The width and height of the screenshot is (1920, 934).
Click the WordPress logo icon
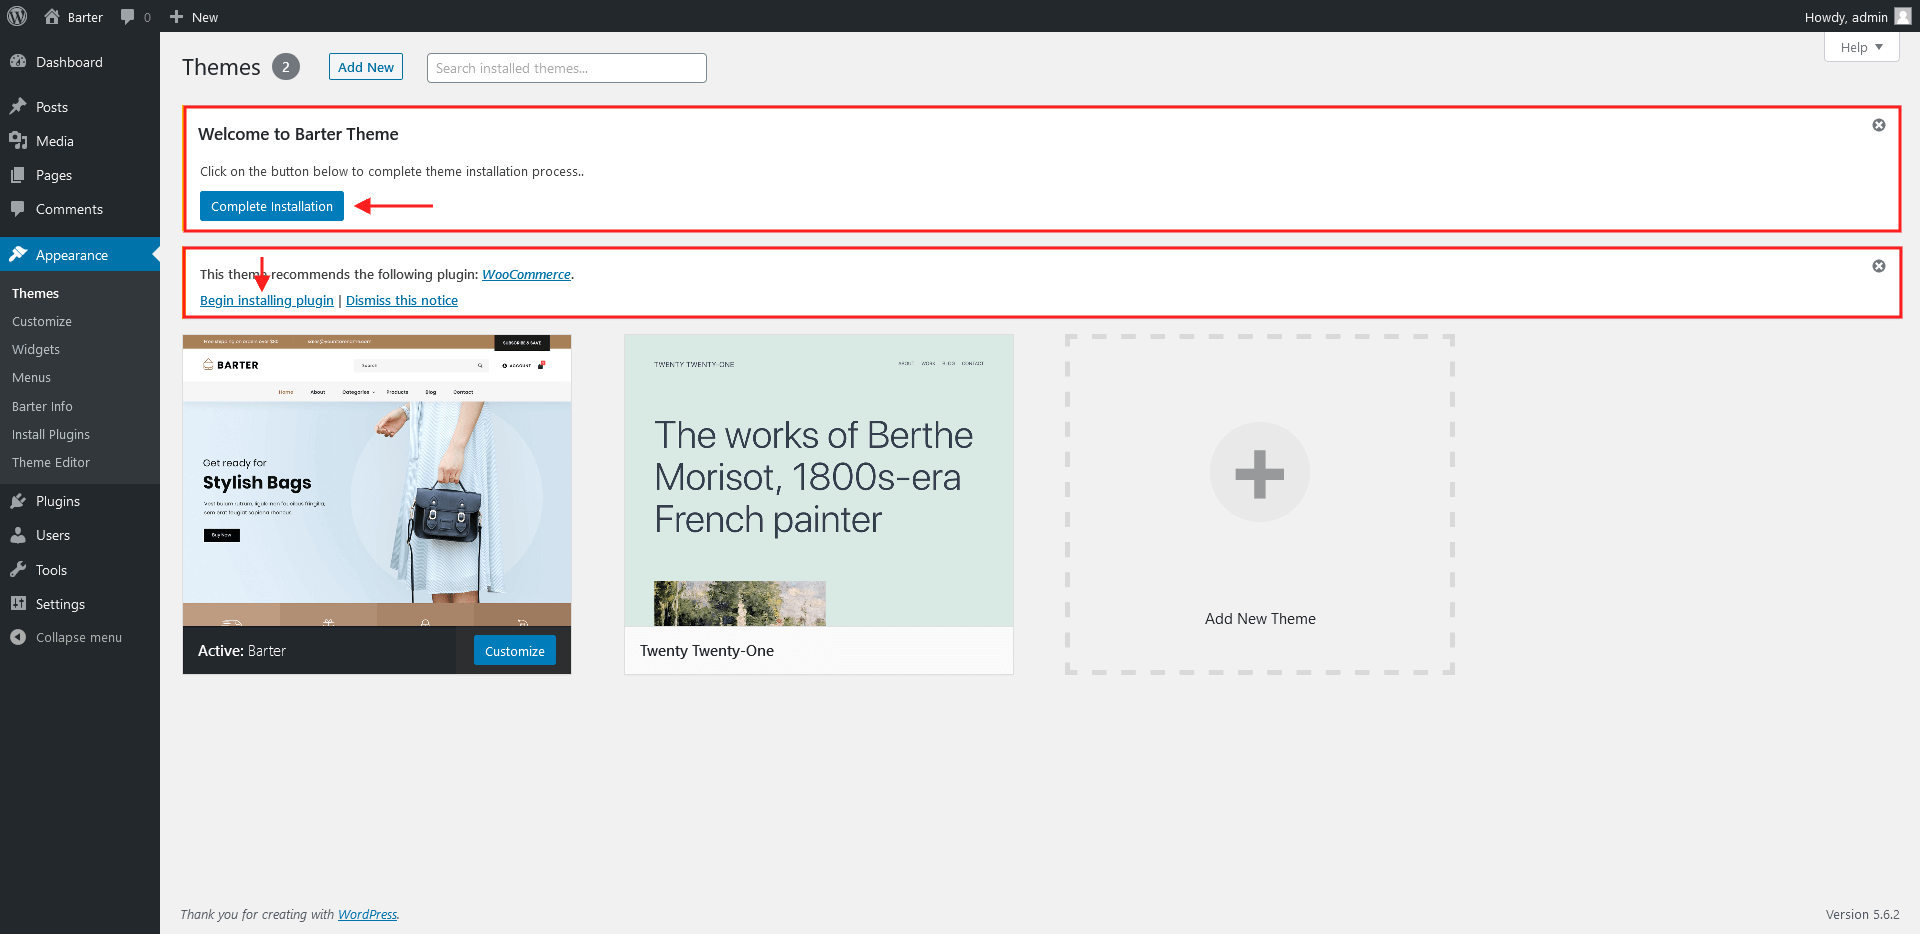(x=18, y=16)
